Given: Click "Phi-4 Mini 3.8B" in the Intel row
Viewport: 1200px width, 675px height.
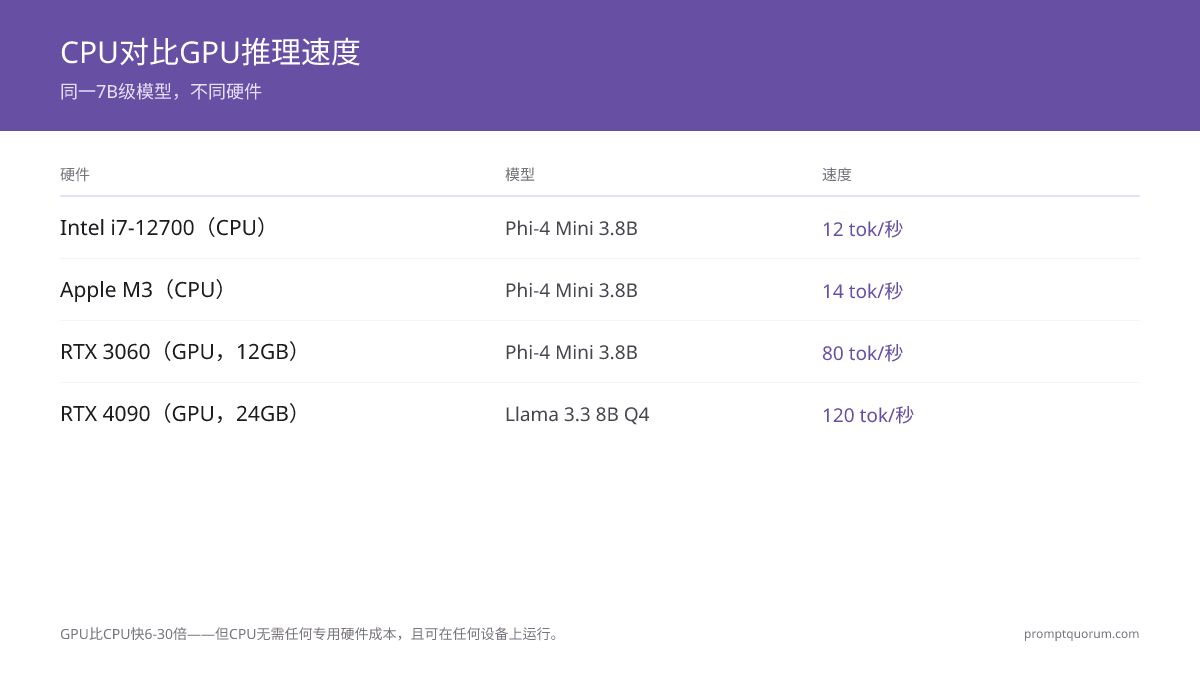Looking at the screenshot, I should pos(571,228).
